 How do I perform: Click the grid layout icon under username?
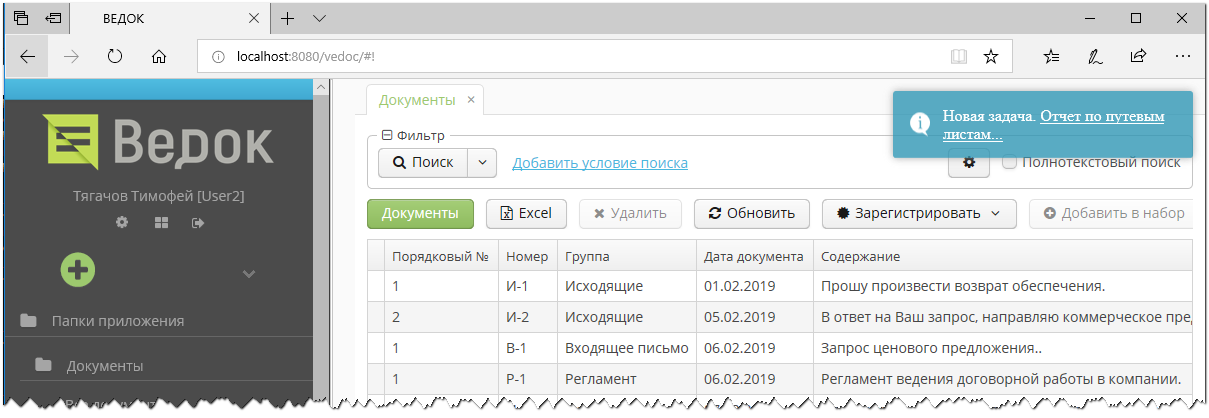[160, 222]
